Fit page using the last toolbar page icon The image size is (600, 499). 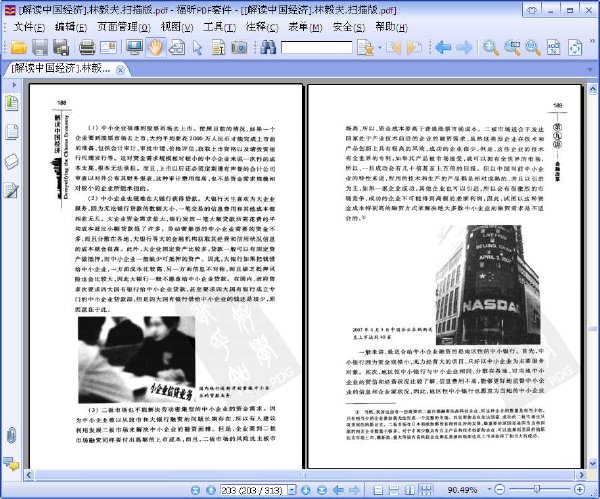pyautogui.click(x=575, y=47)
